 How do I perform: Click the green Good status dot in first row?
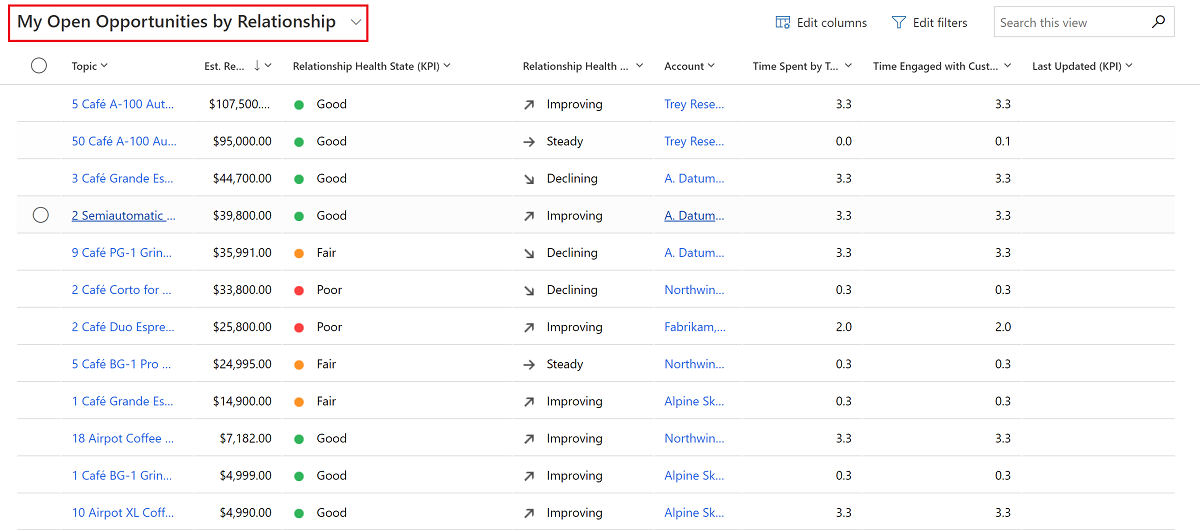(299, 104)
